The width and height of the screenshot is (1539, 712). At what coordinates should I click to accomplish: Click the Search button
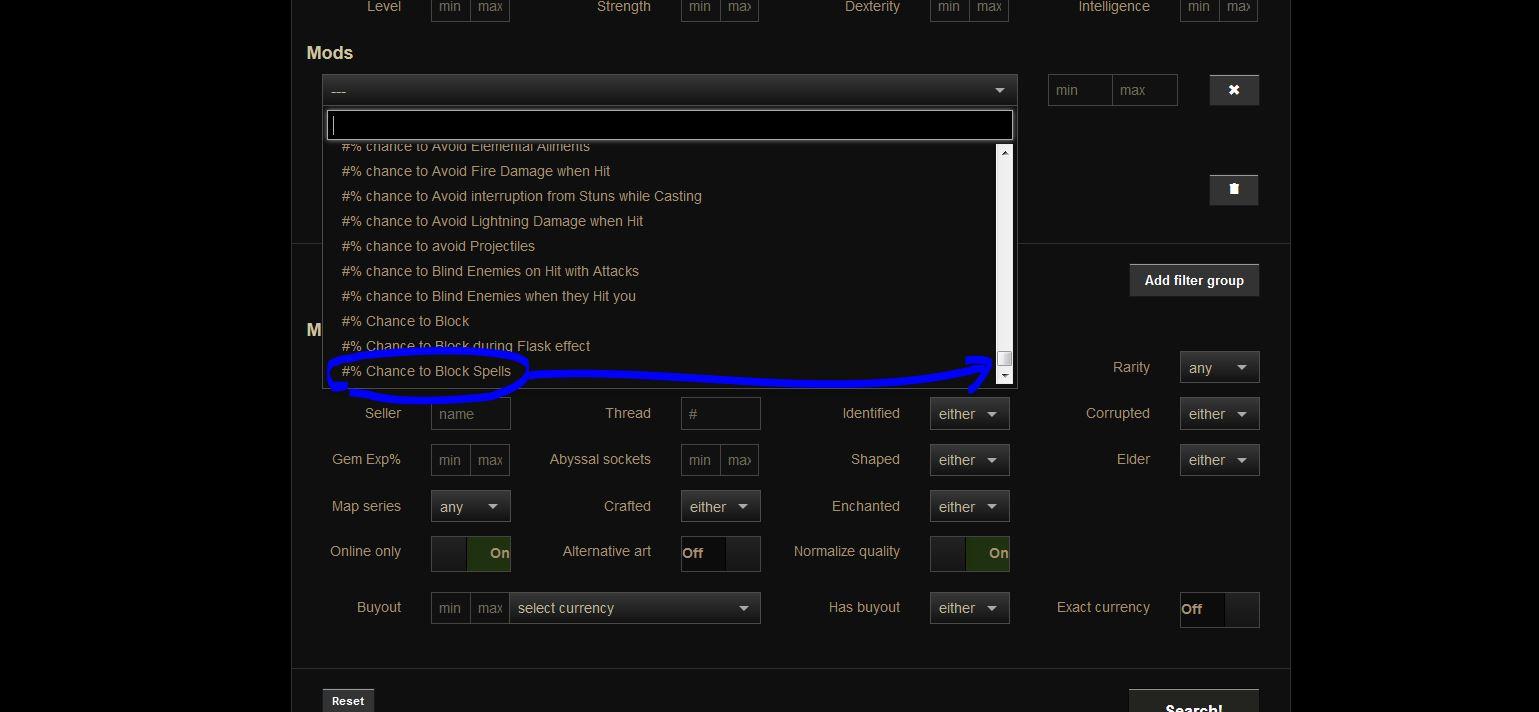1193,701
